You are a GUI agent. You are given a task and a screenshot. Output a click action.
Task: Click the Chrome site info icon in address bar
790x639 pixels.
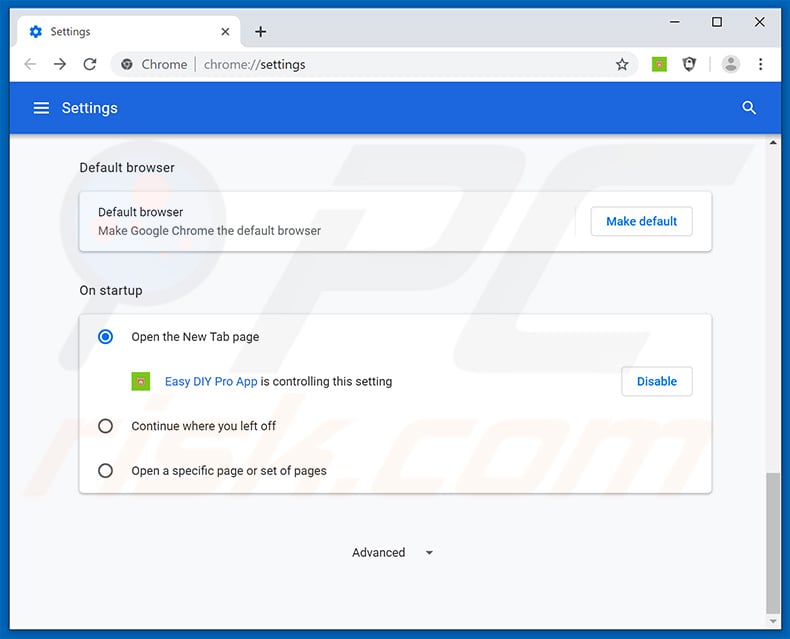pos(127,65)
